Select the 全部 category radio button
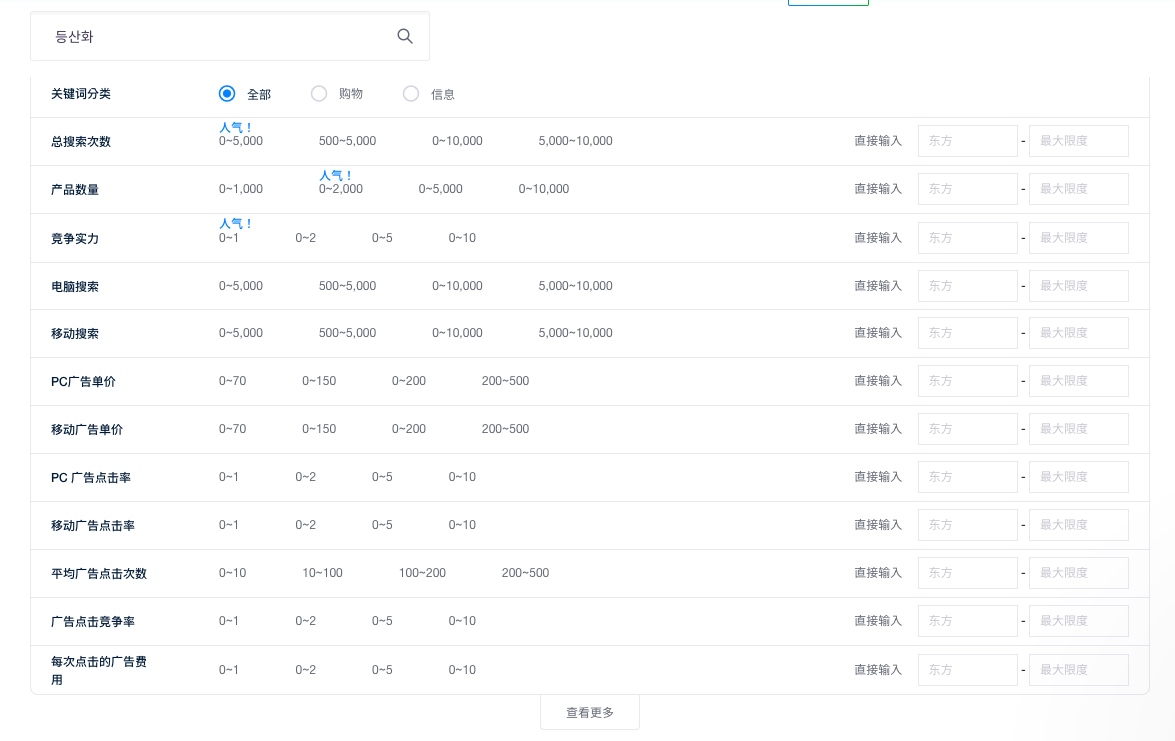 [227, 93]
